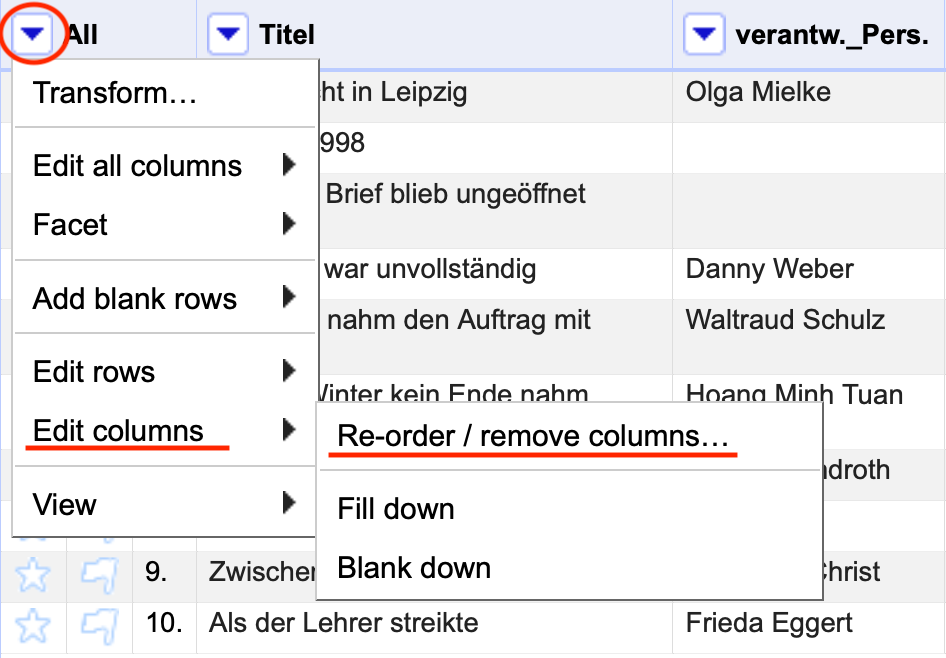Viewport: 946px width, 658px height.
Task: Choose Transform… from the menu
Action: [115, 94]
